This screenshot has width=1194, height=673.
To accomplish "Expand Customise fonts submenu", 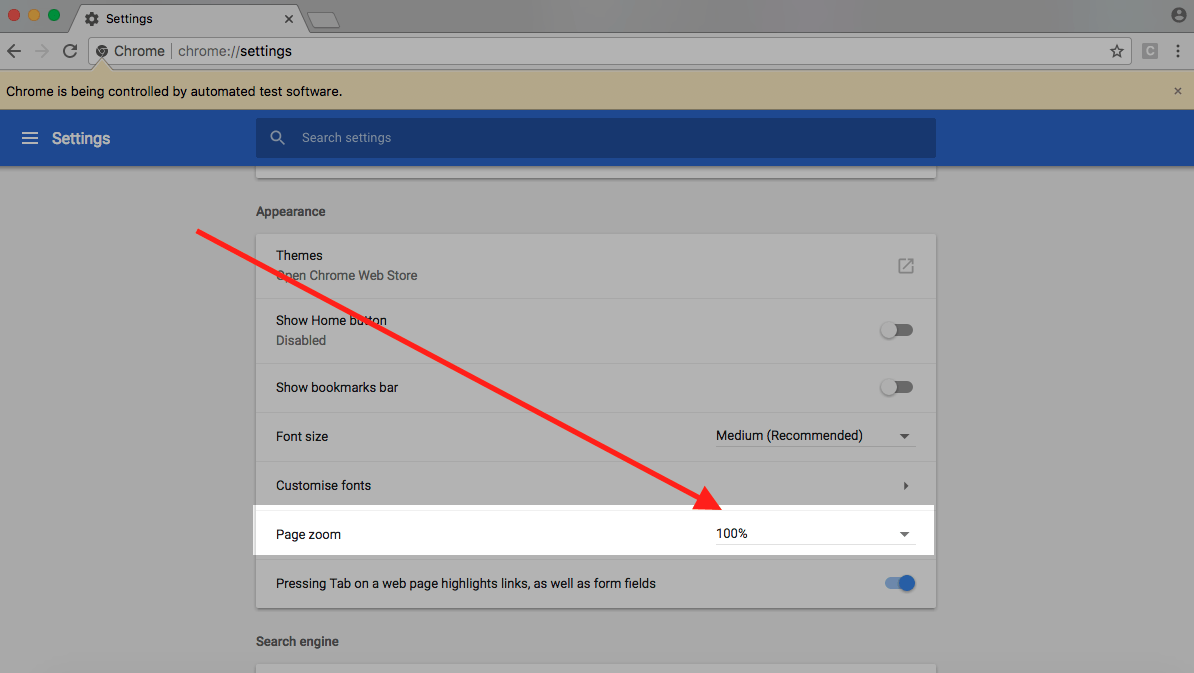I will tap(905, 486).
